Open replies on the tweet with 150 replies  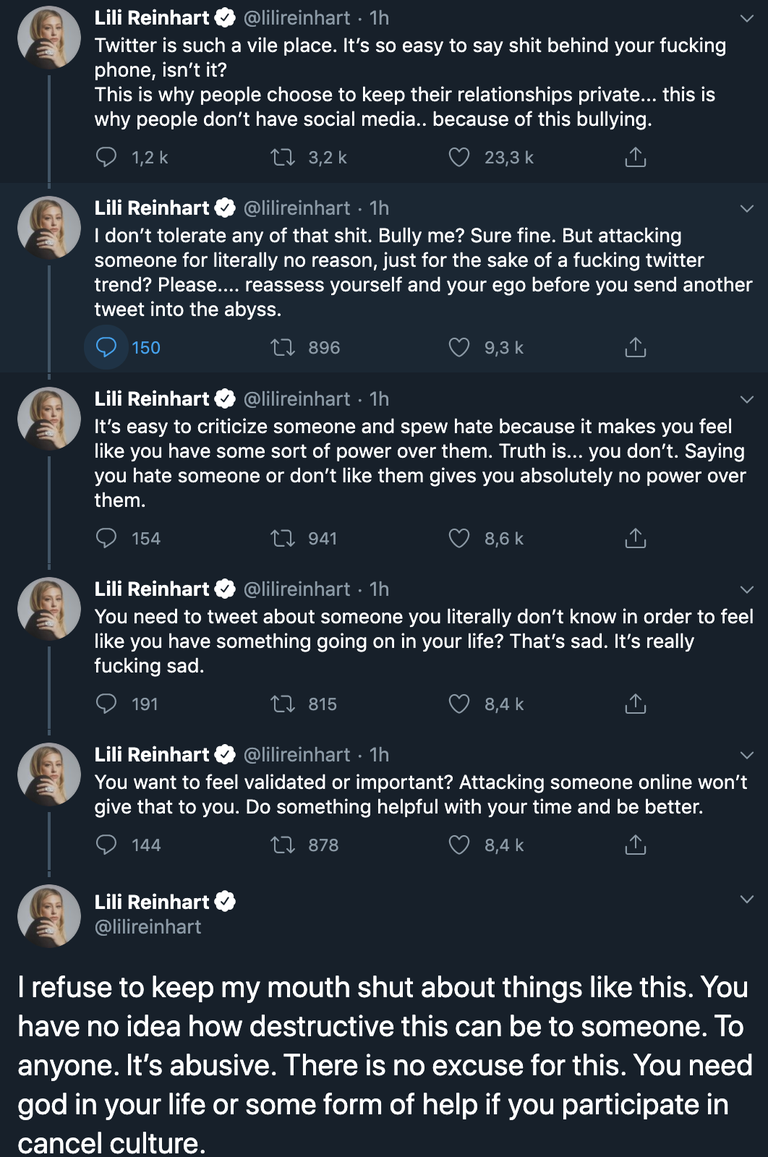[106, 347]
